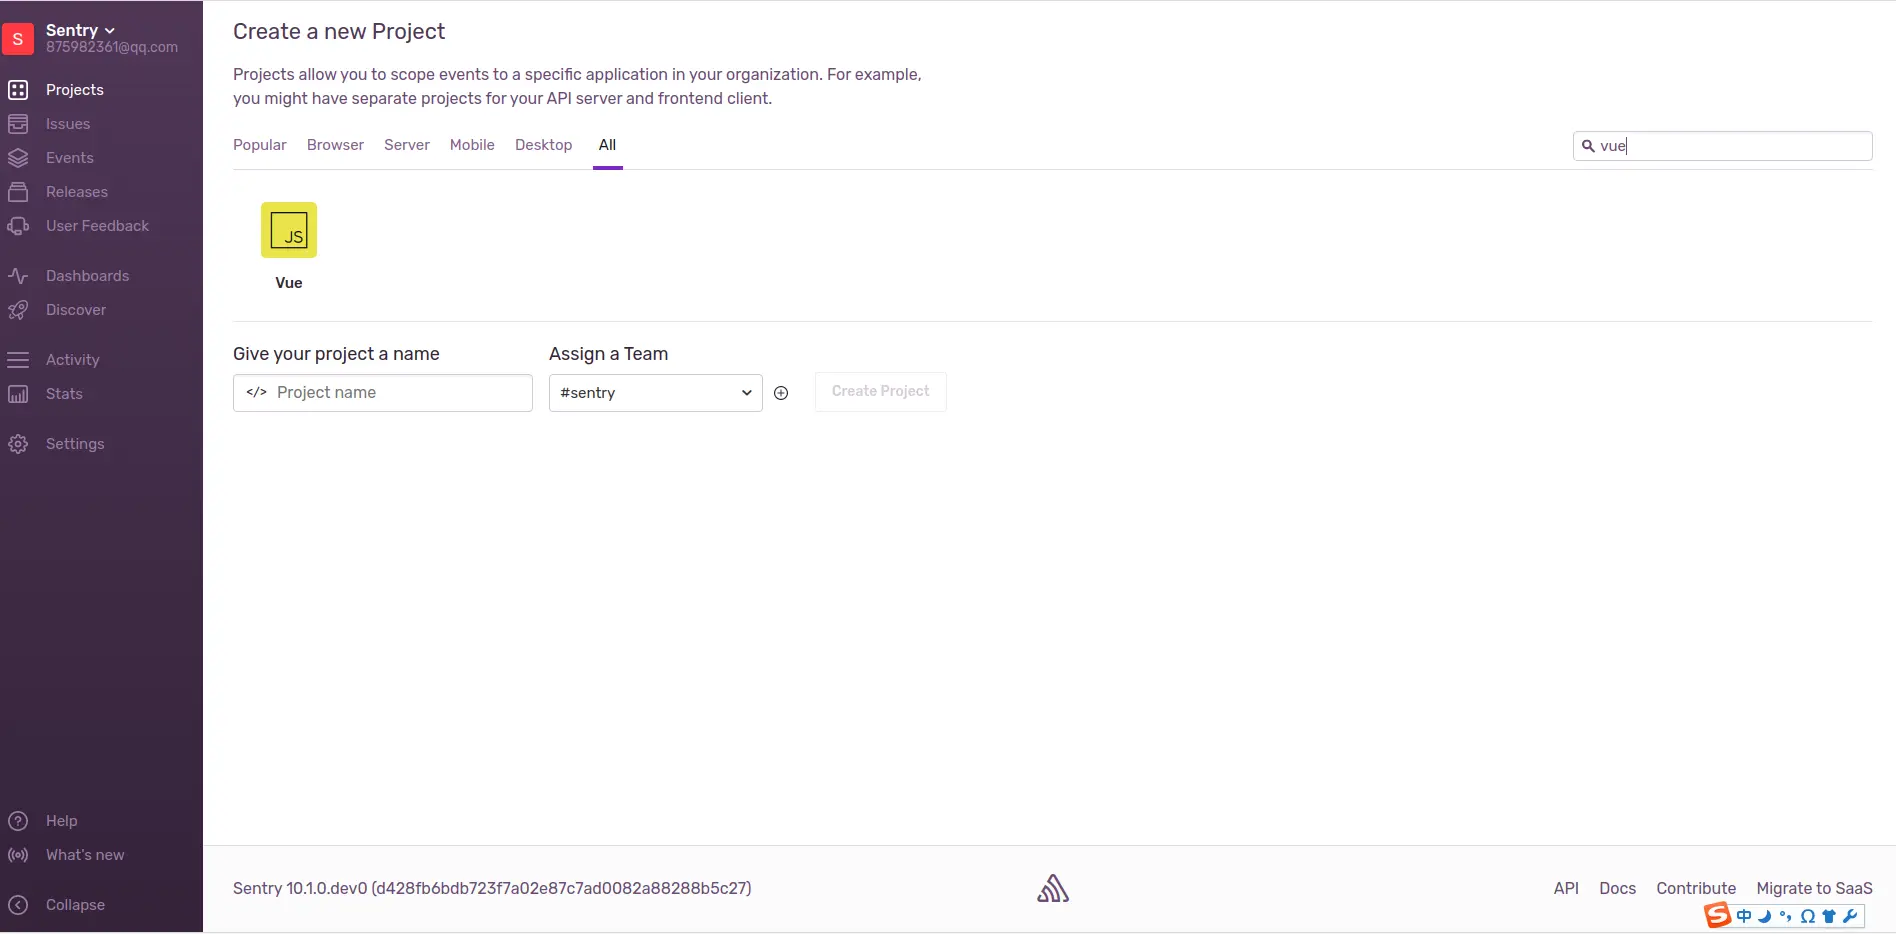Click the Sentry 10.1.0.dev0 version text
The width and height of the screenshot is (1896, 934).
point(492,888)
